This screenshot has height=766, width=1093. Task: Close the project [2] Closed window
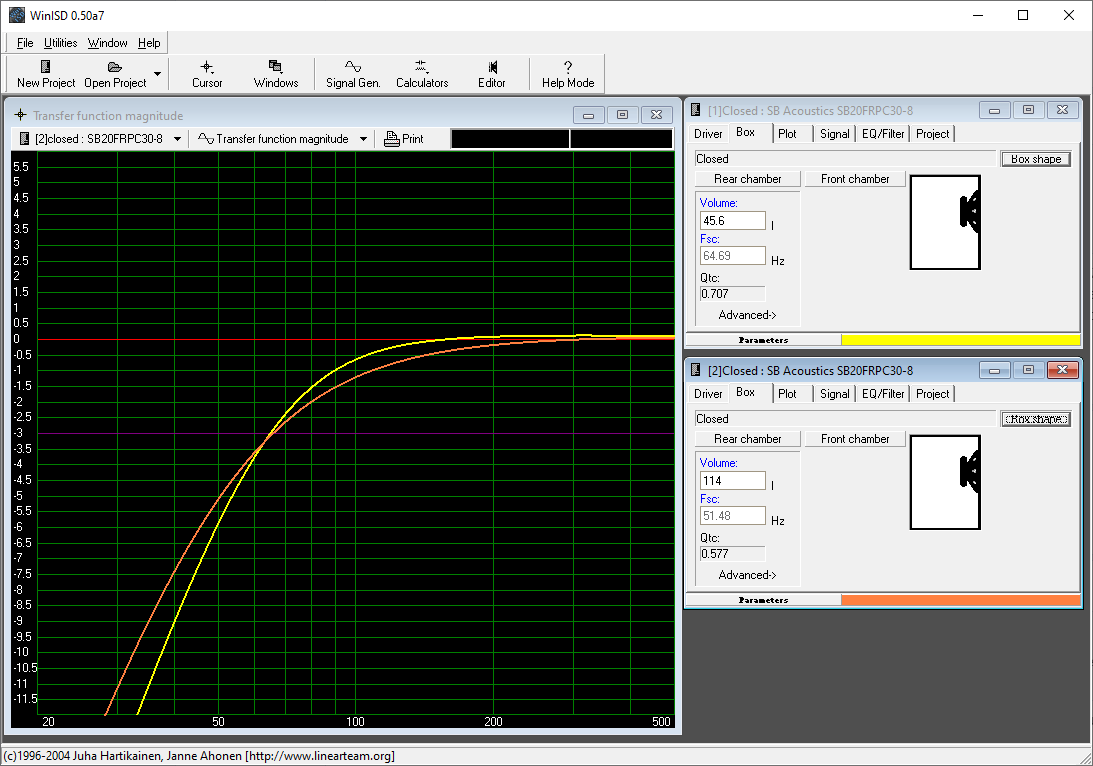[x=1062, y=370]
